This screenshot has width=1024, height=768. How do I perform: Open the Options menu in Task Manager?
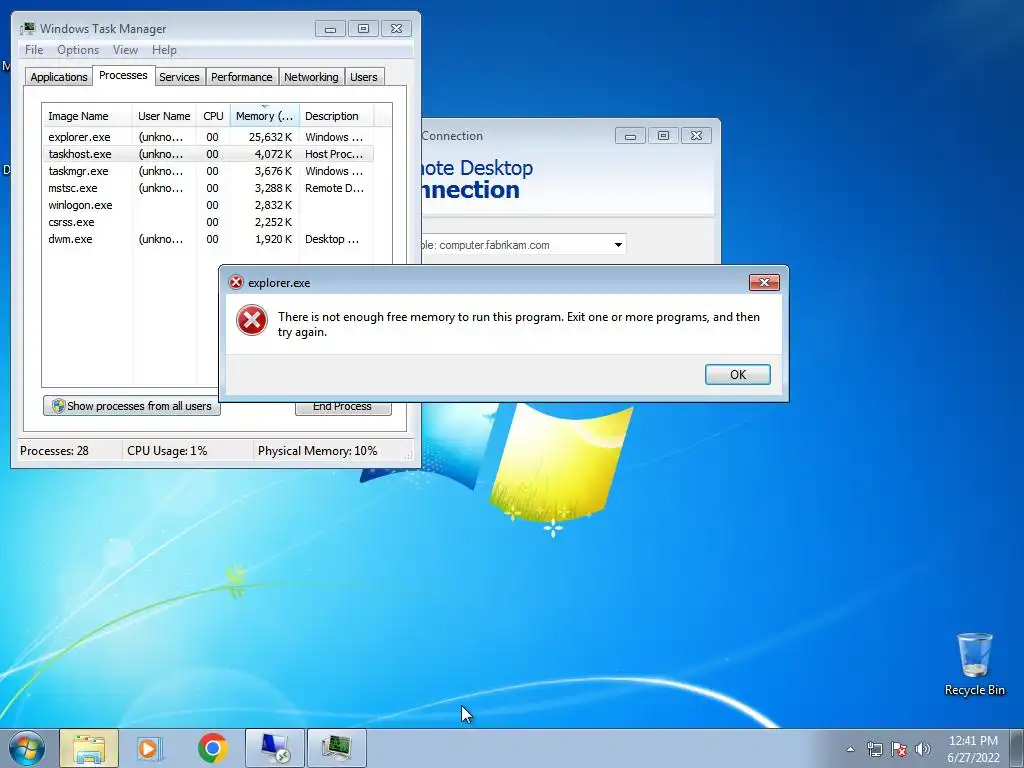tap(78, 50)
